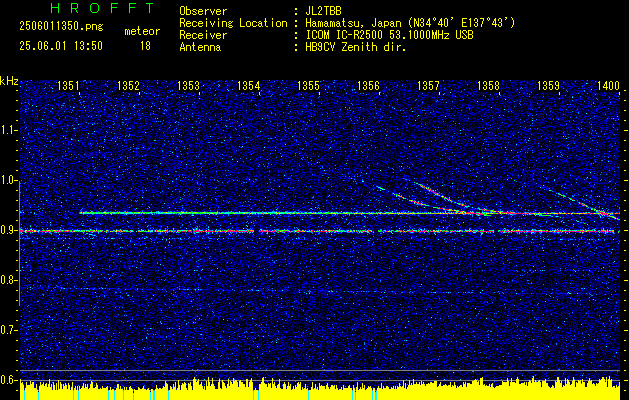
Task: Click the 1354 time marker
Action: [248, 85]
